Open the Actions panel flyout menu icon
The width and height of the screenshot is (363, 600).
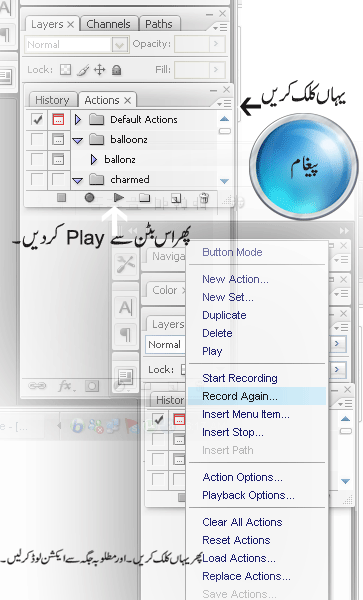(223, 104)
